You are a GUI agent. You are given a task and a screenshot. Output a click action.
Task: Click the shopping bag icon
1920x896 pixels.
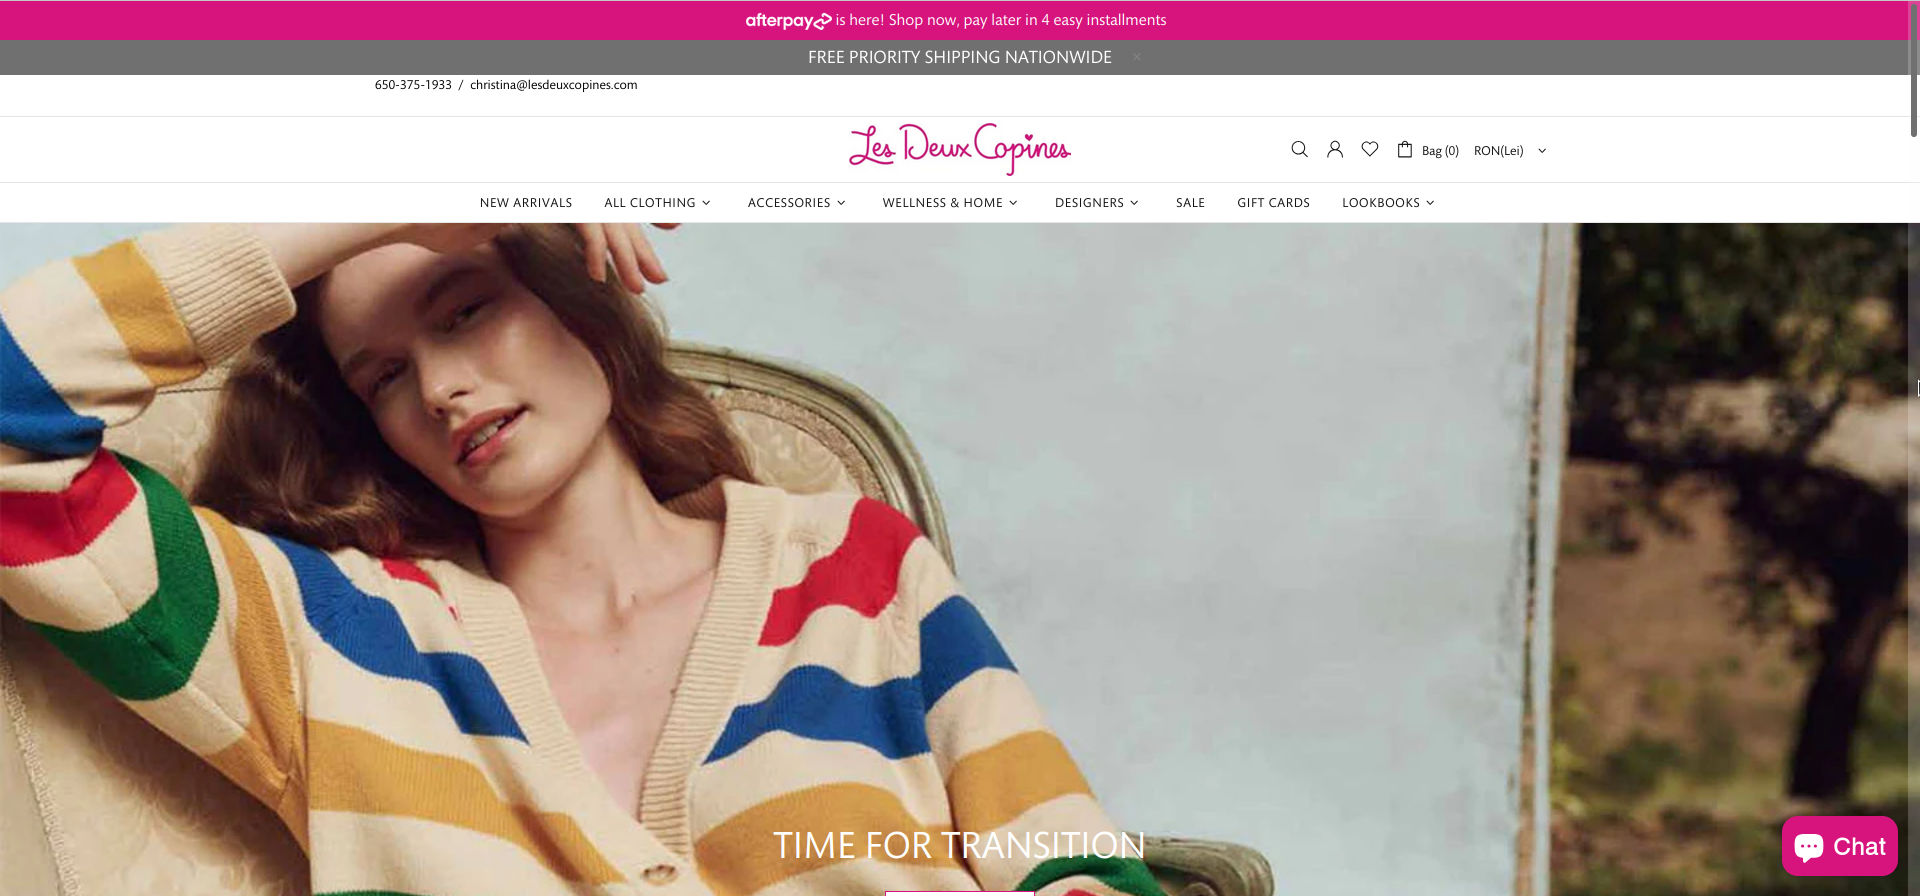click(1405, 149)
